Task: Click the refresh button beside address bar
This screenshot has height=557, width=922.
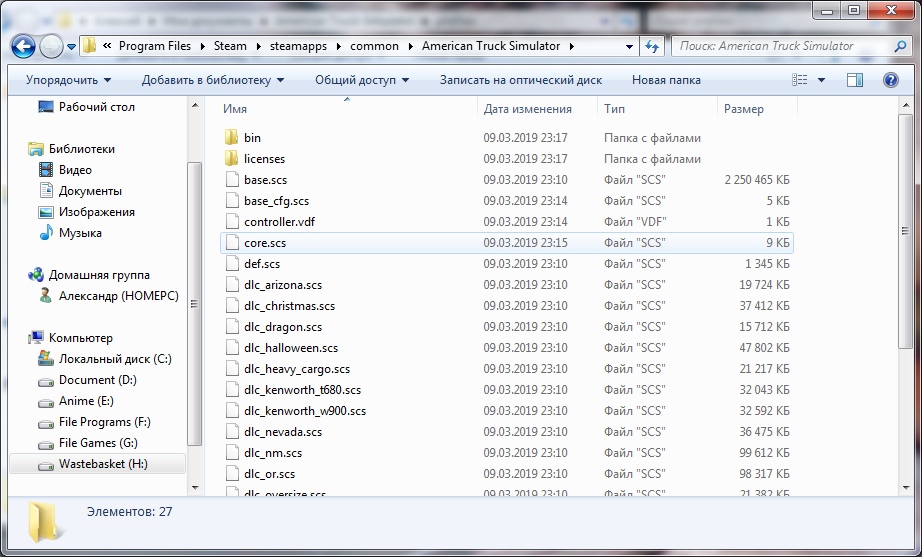Action: pyautogui.click(x=652, y=46)
